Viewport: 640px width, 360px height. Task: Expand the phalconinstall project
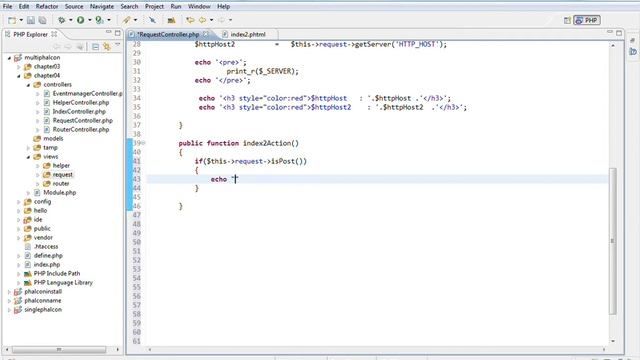coord(9,292)
